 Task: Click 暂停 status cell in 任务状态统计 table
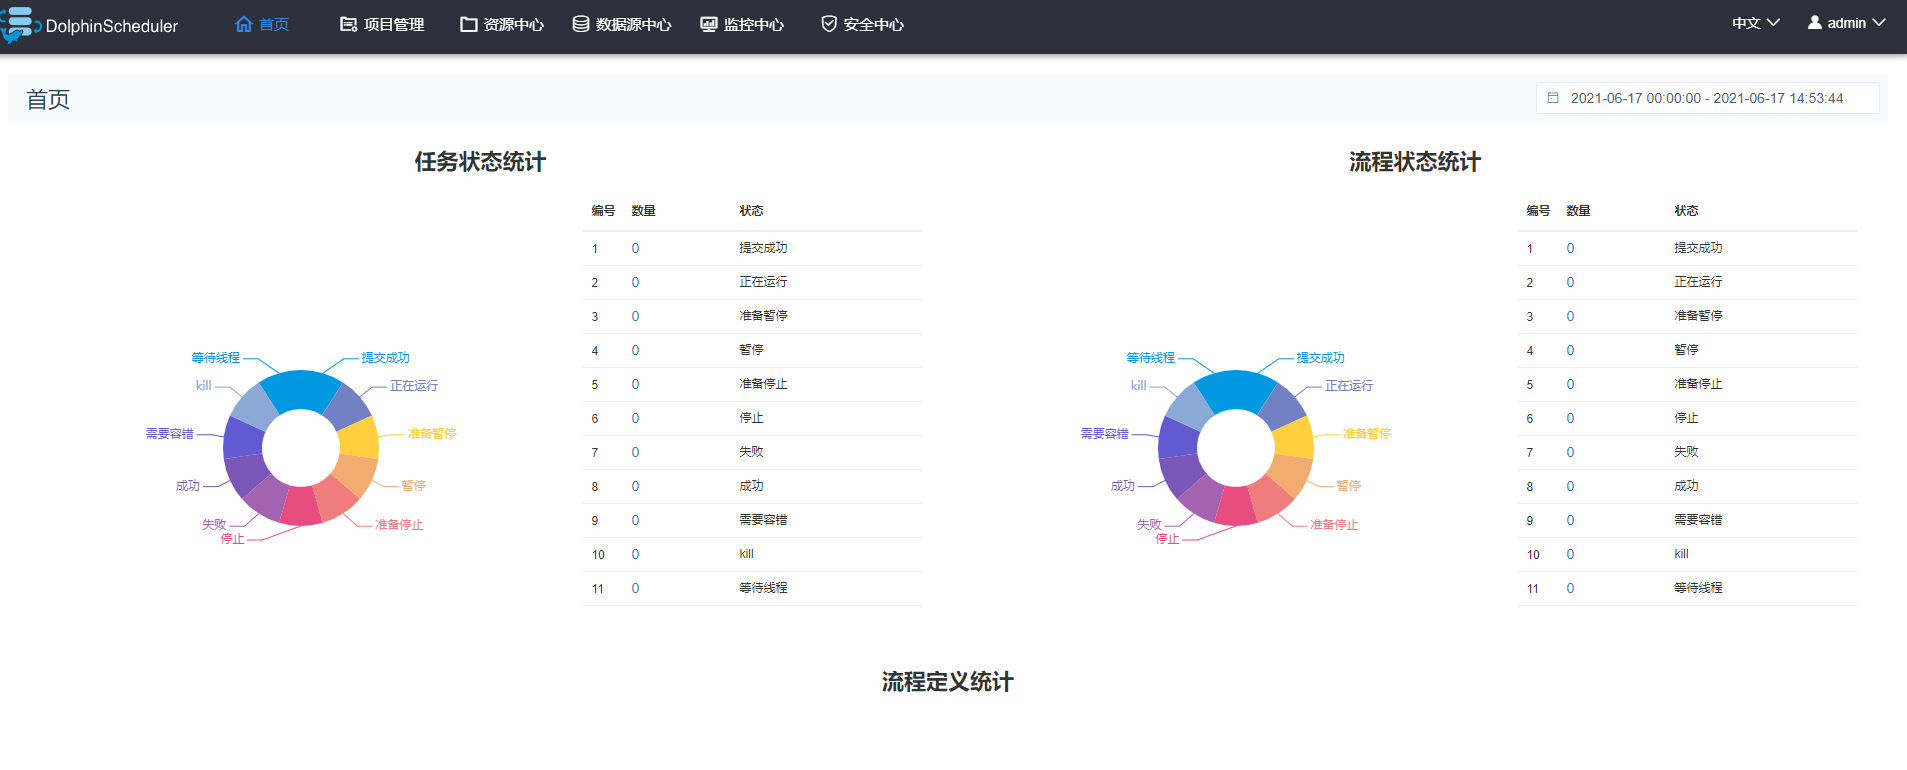[751, 350]
